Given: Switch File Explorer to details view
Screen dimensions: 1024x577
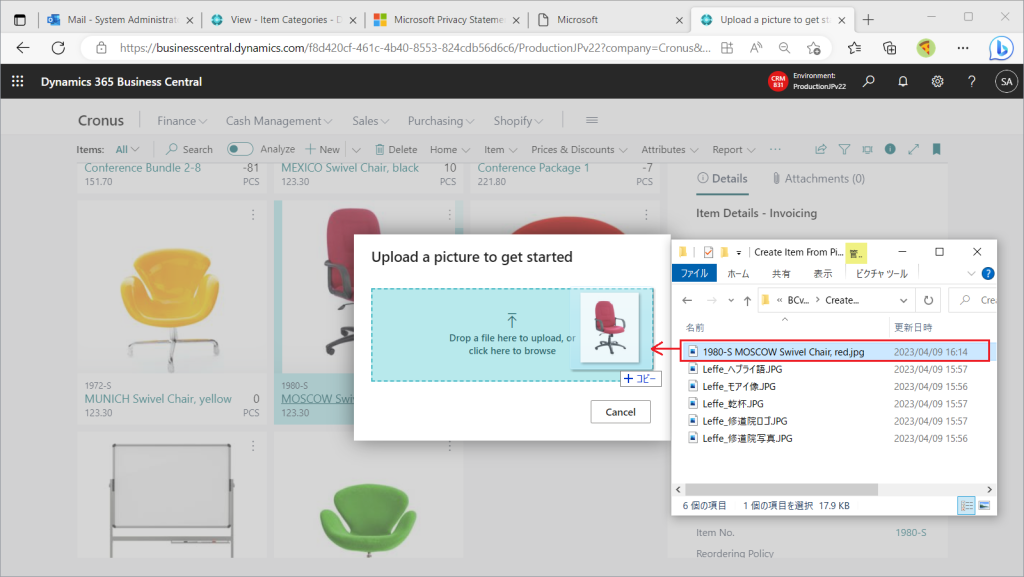Looking at the screenshot, I should point(967,505).
